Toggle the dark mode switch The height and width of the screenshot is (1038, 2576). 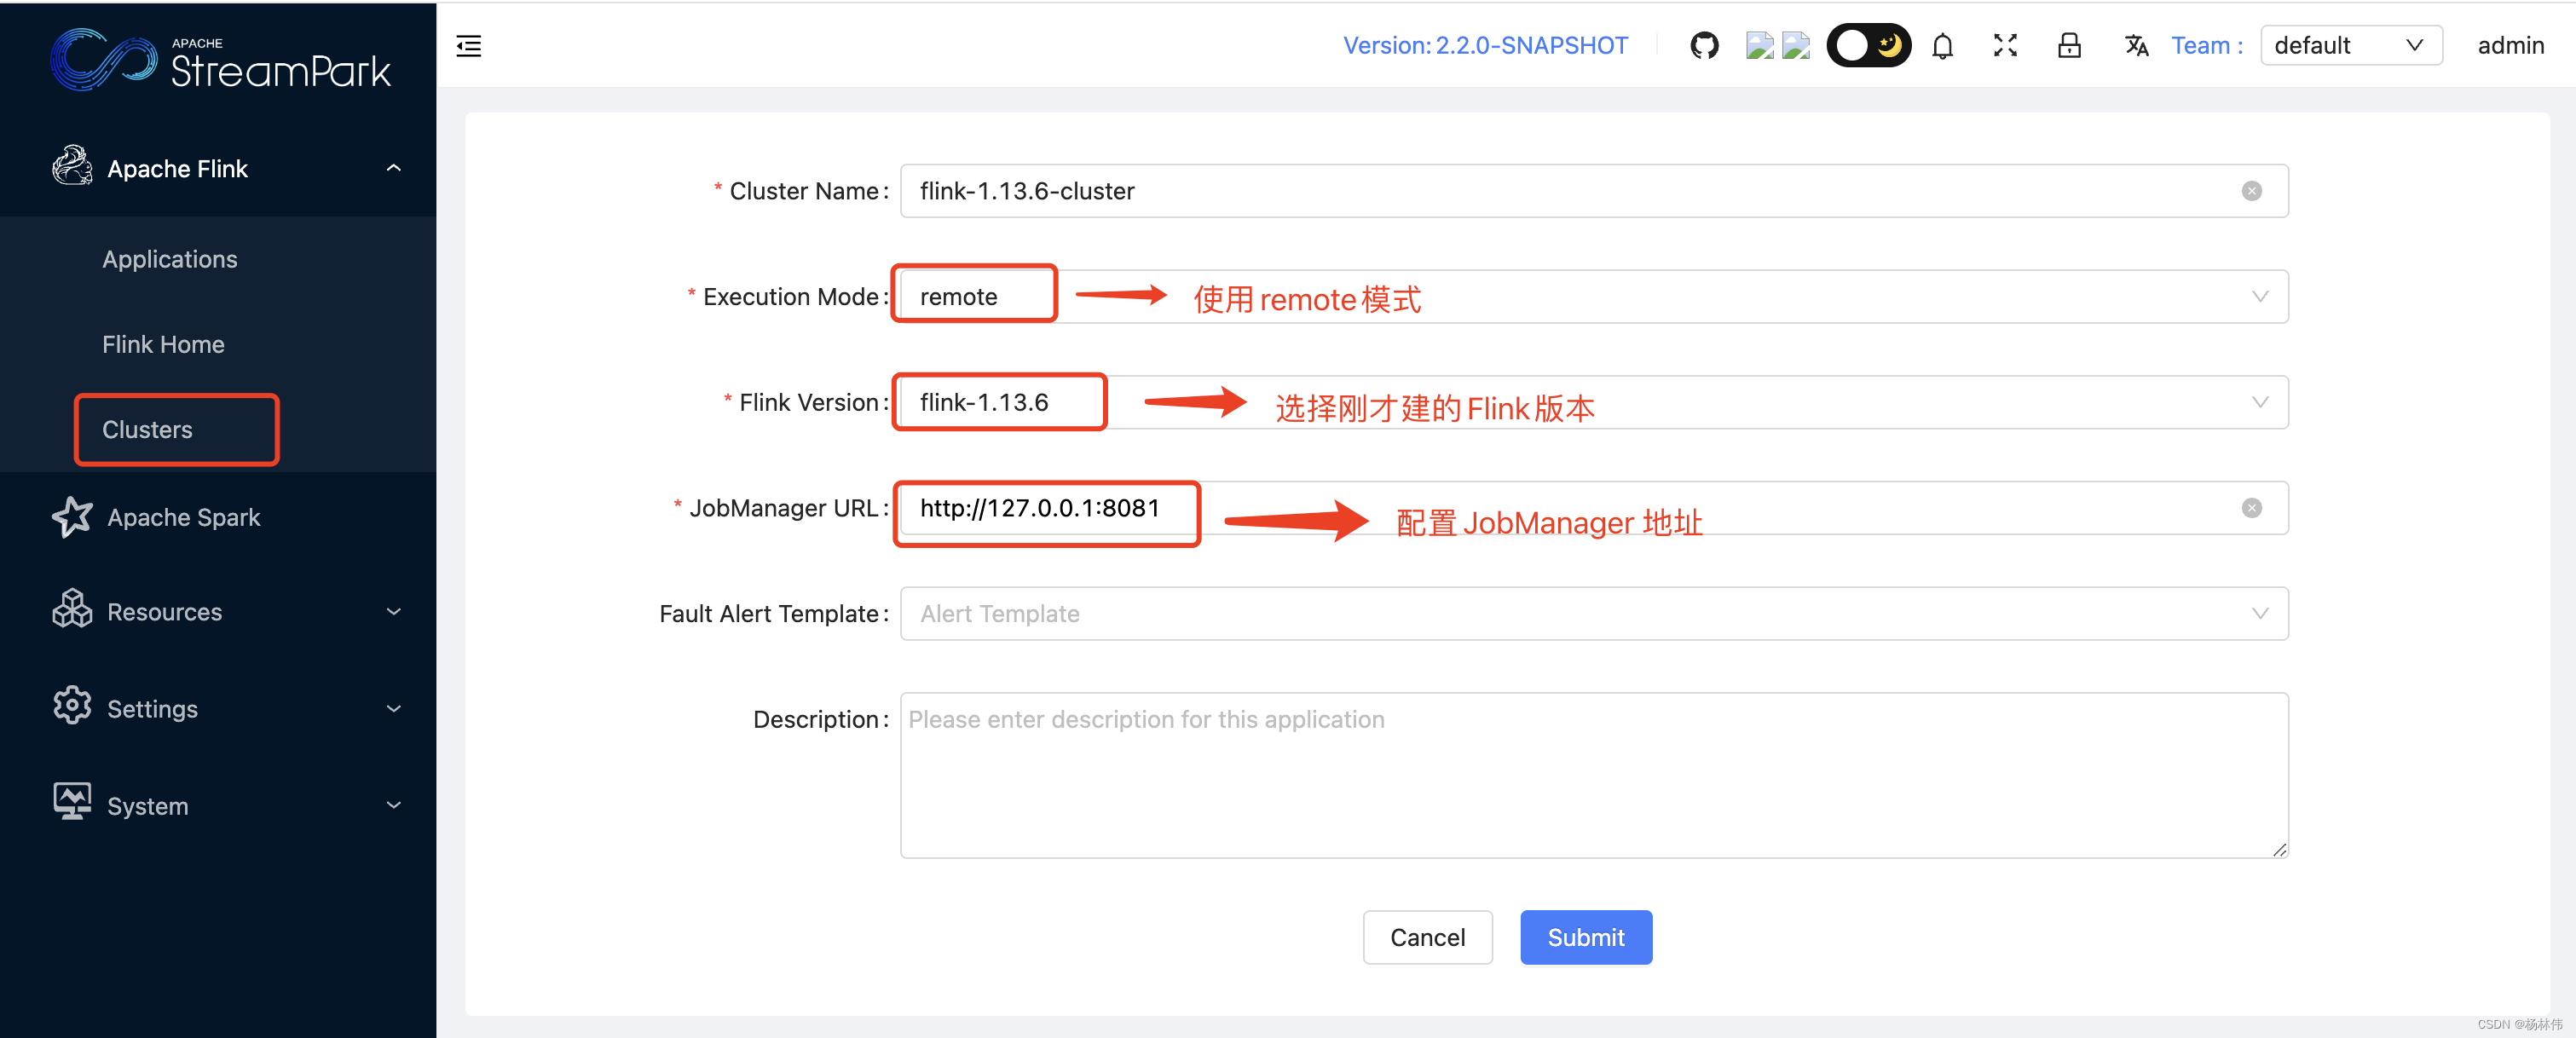[1868, 46]
